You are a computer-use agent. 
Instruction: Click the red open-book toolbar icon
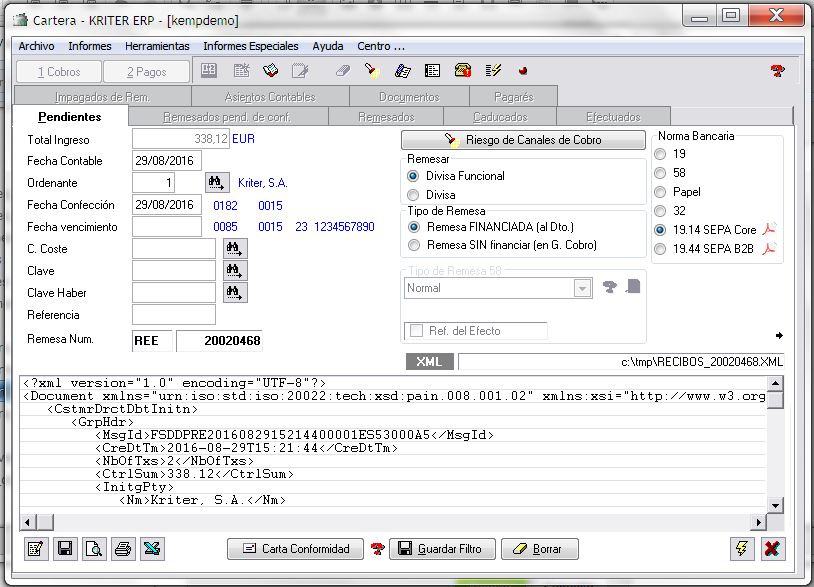click(x=270, y=71)
